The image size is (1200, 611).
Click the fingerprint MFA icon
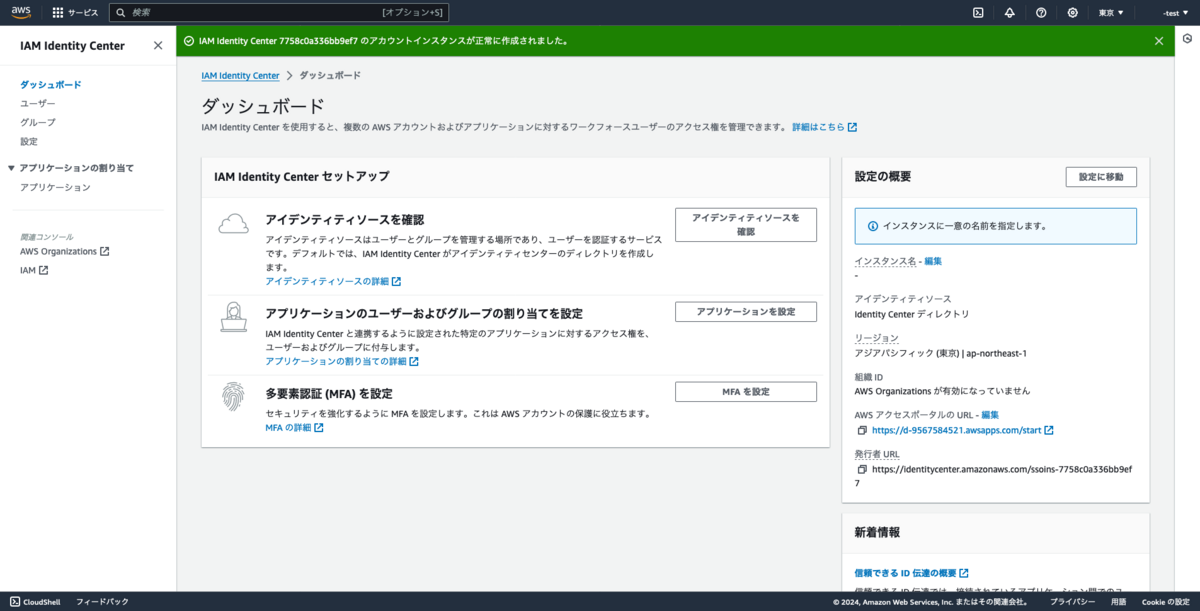pos(233,397)
